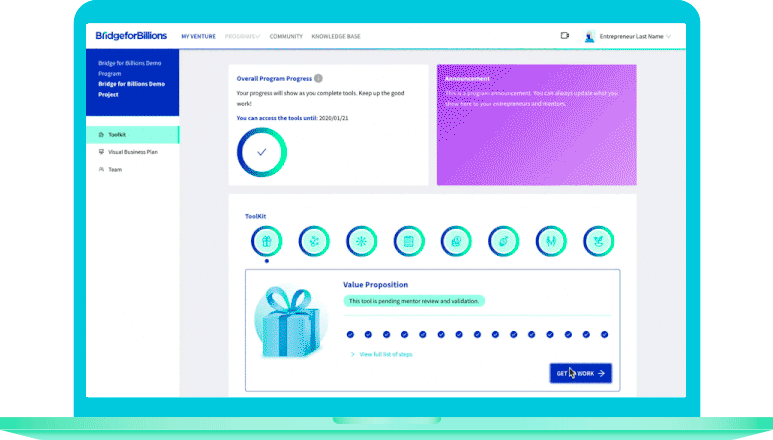
Task: Open the fifth ToolKit circle icon
Action: [456, 241]
